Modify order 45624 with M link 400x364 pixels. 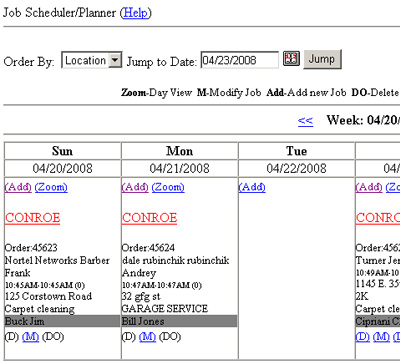click(x=147, y=337)
